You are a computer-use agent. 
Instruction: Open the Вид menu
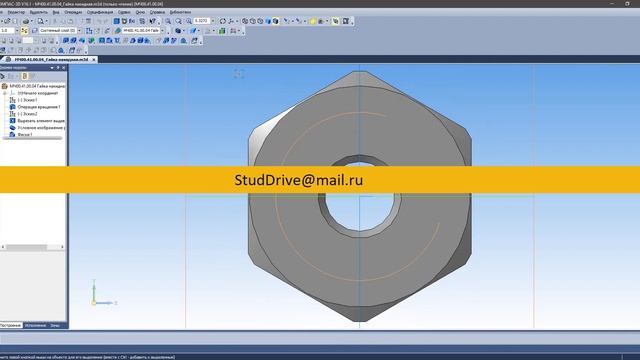point(56,12)
